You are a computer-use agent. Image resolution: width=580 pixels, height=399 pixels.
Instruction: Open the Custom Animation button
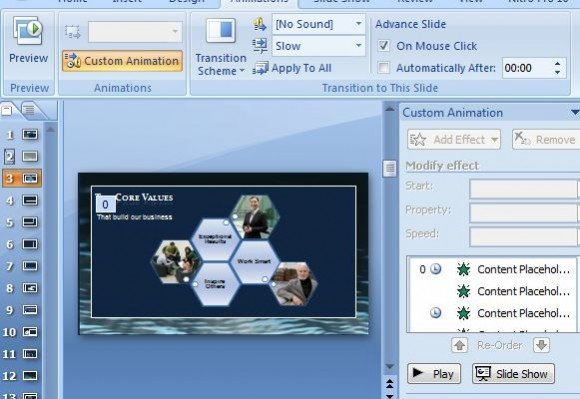[122, 61]
